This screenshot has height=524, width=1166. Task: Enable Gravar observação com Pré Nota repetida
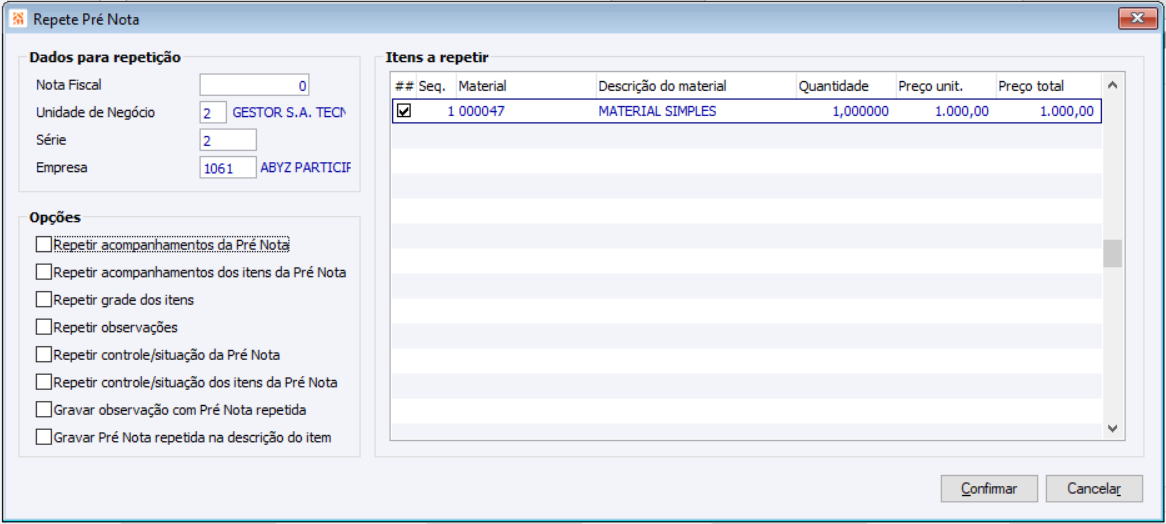point(44,410)
